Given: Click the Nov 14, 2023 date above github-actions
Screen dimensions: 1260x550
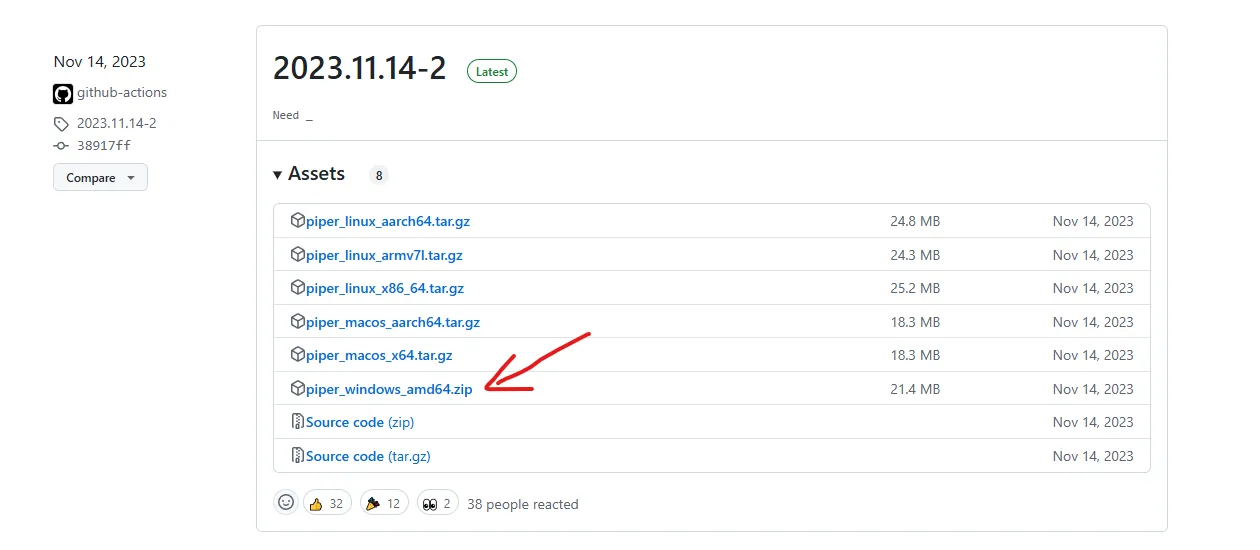Looking at the screenshot, I should click(100, 62).
